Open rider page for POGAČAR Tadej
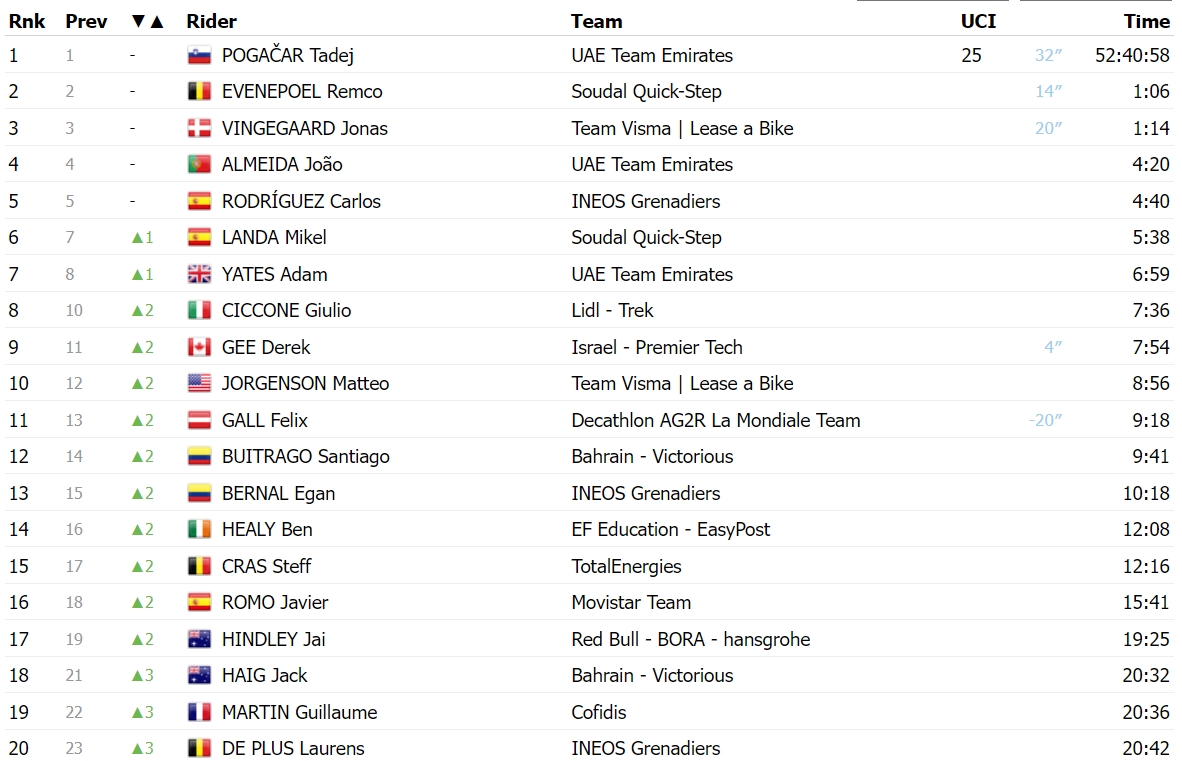Viewport: 1182px width, 761px height. [287, 55]
